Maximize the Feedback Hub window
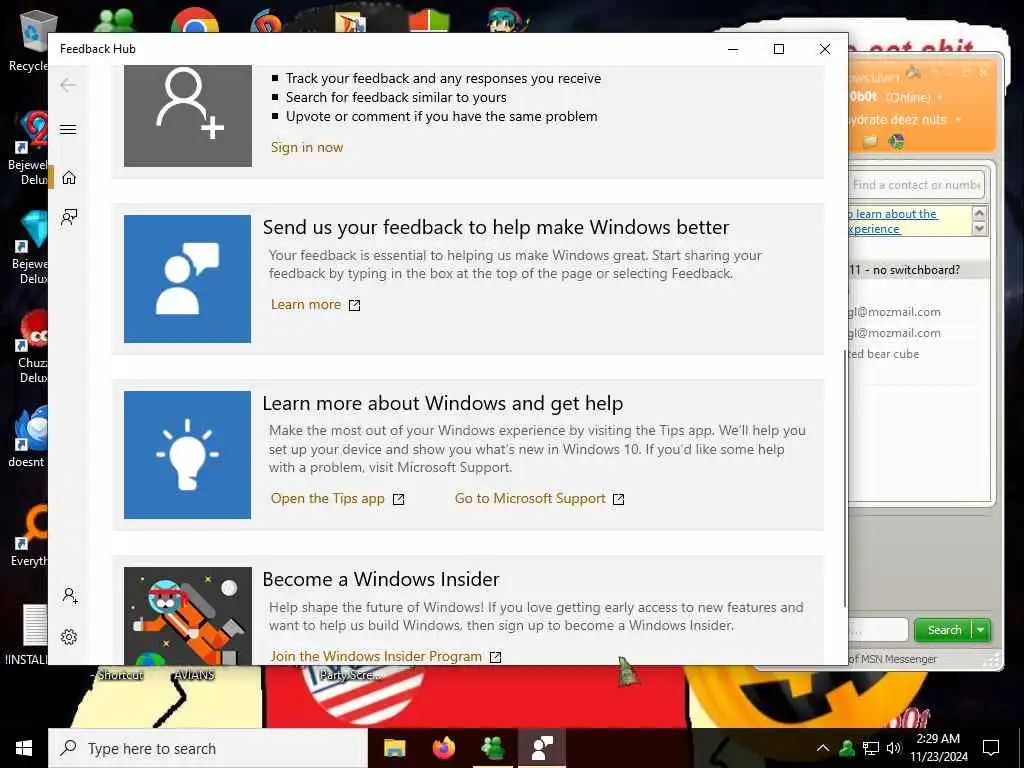The image size is (1024, 768). pos(778,49)
